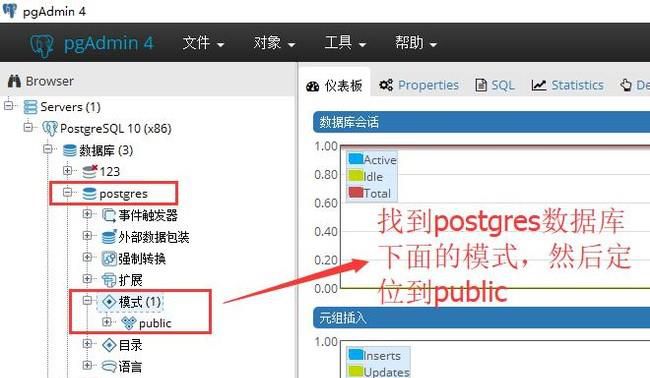Click the 强制转换 icon
Viewport: 650px width, 378px height.
(x=109, y=259)
